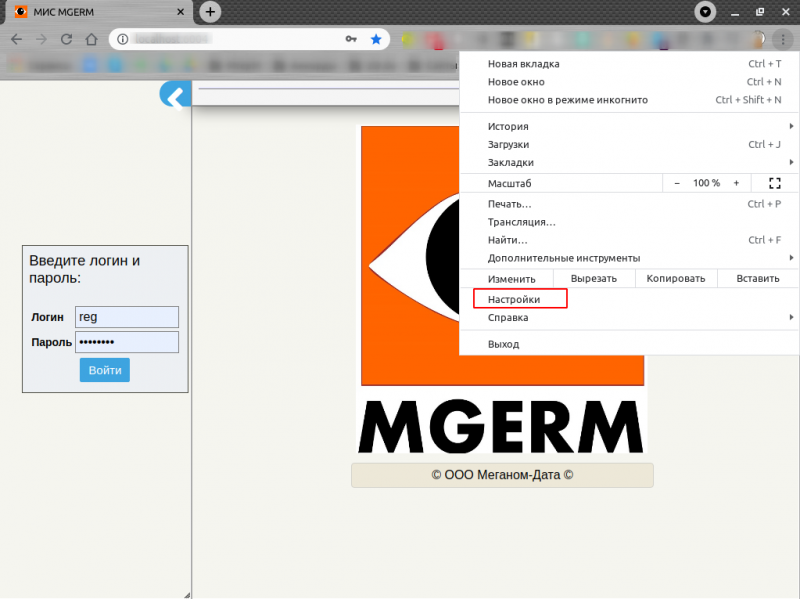The width and height of the screenshot is (800, 599).
Task: Go home with the house icon
Action: pos(91,39)
